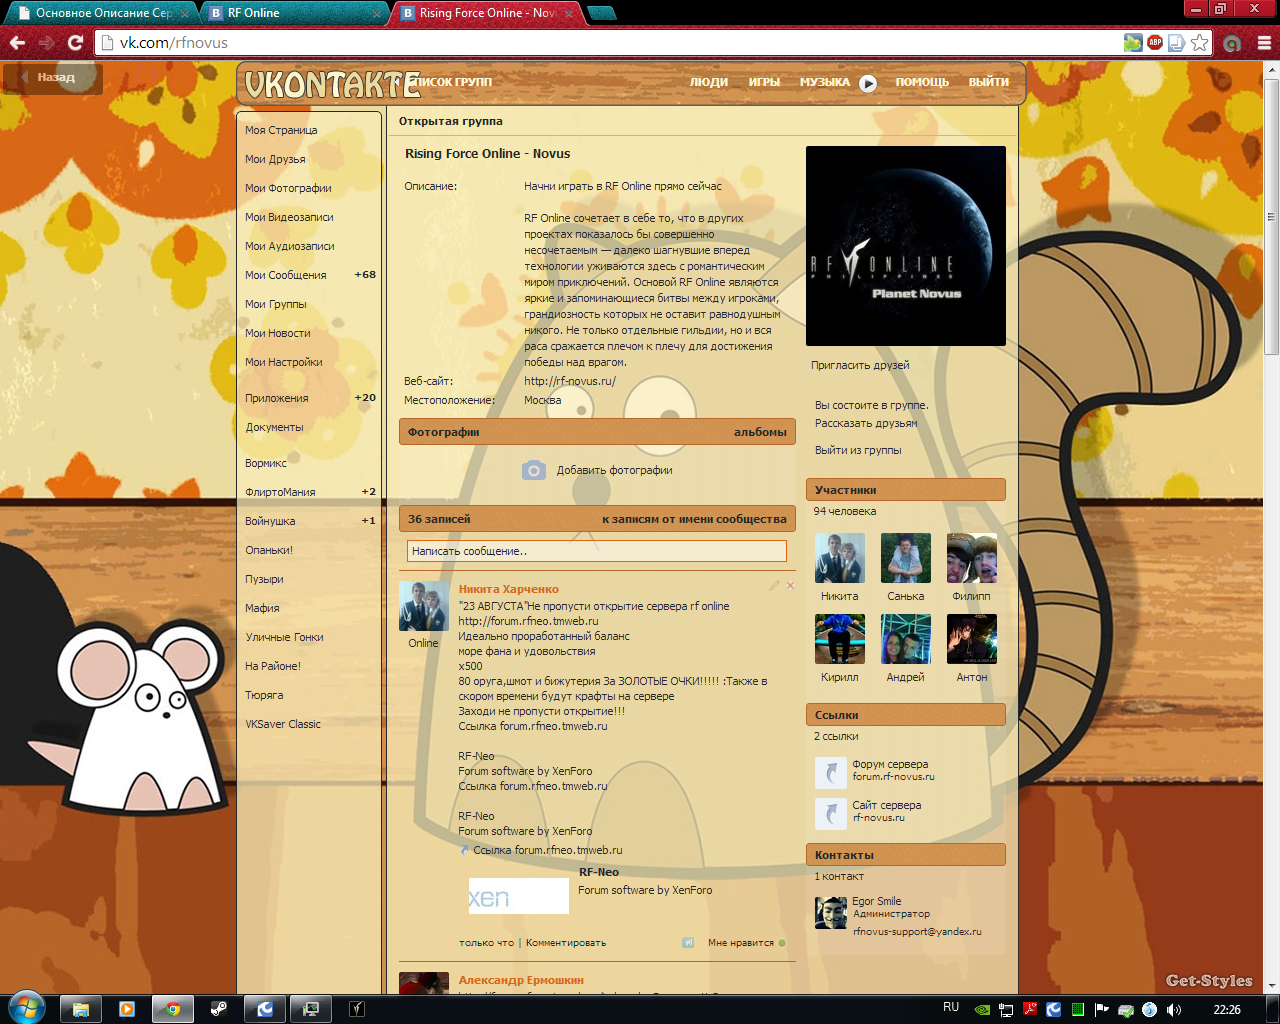Click the NVIDIA tray icon
This screenshot has width=1280, height=1024.
click(x=982, y=1010)
